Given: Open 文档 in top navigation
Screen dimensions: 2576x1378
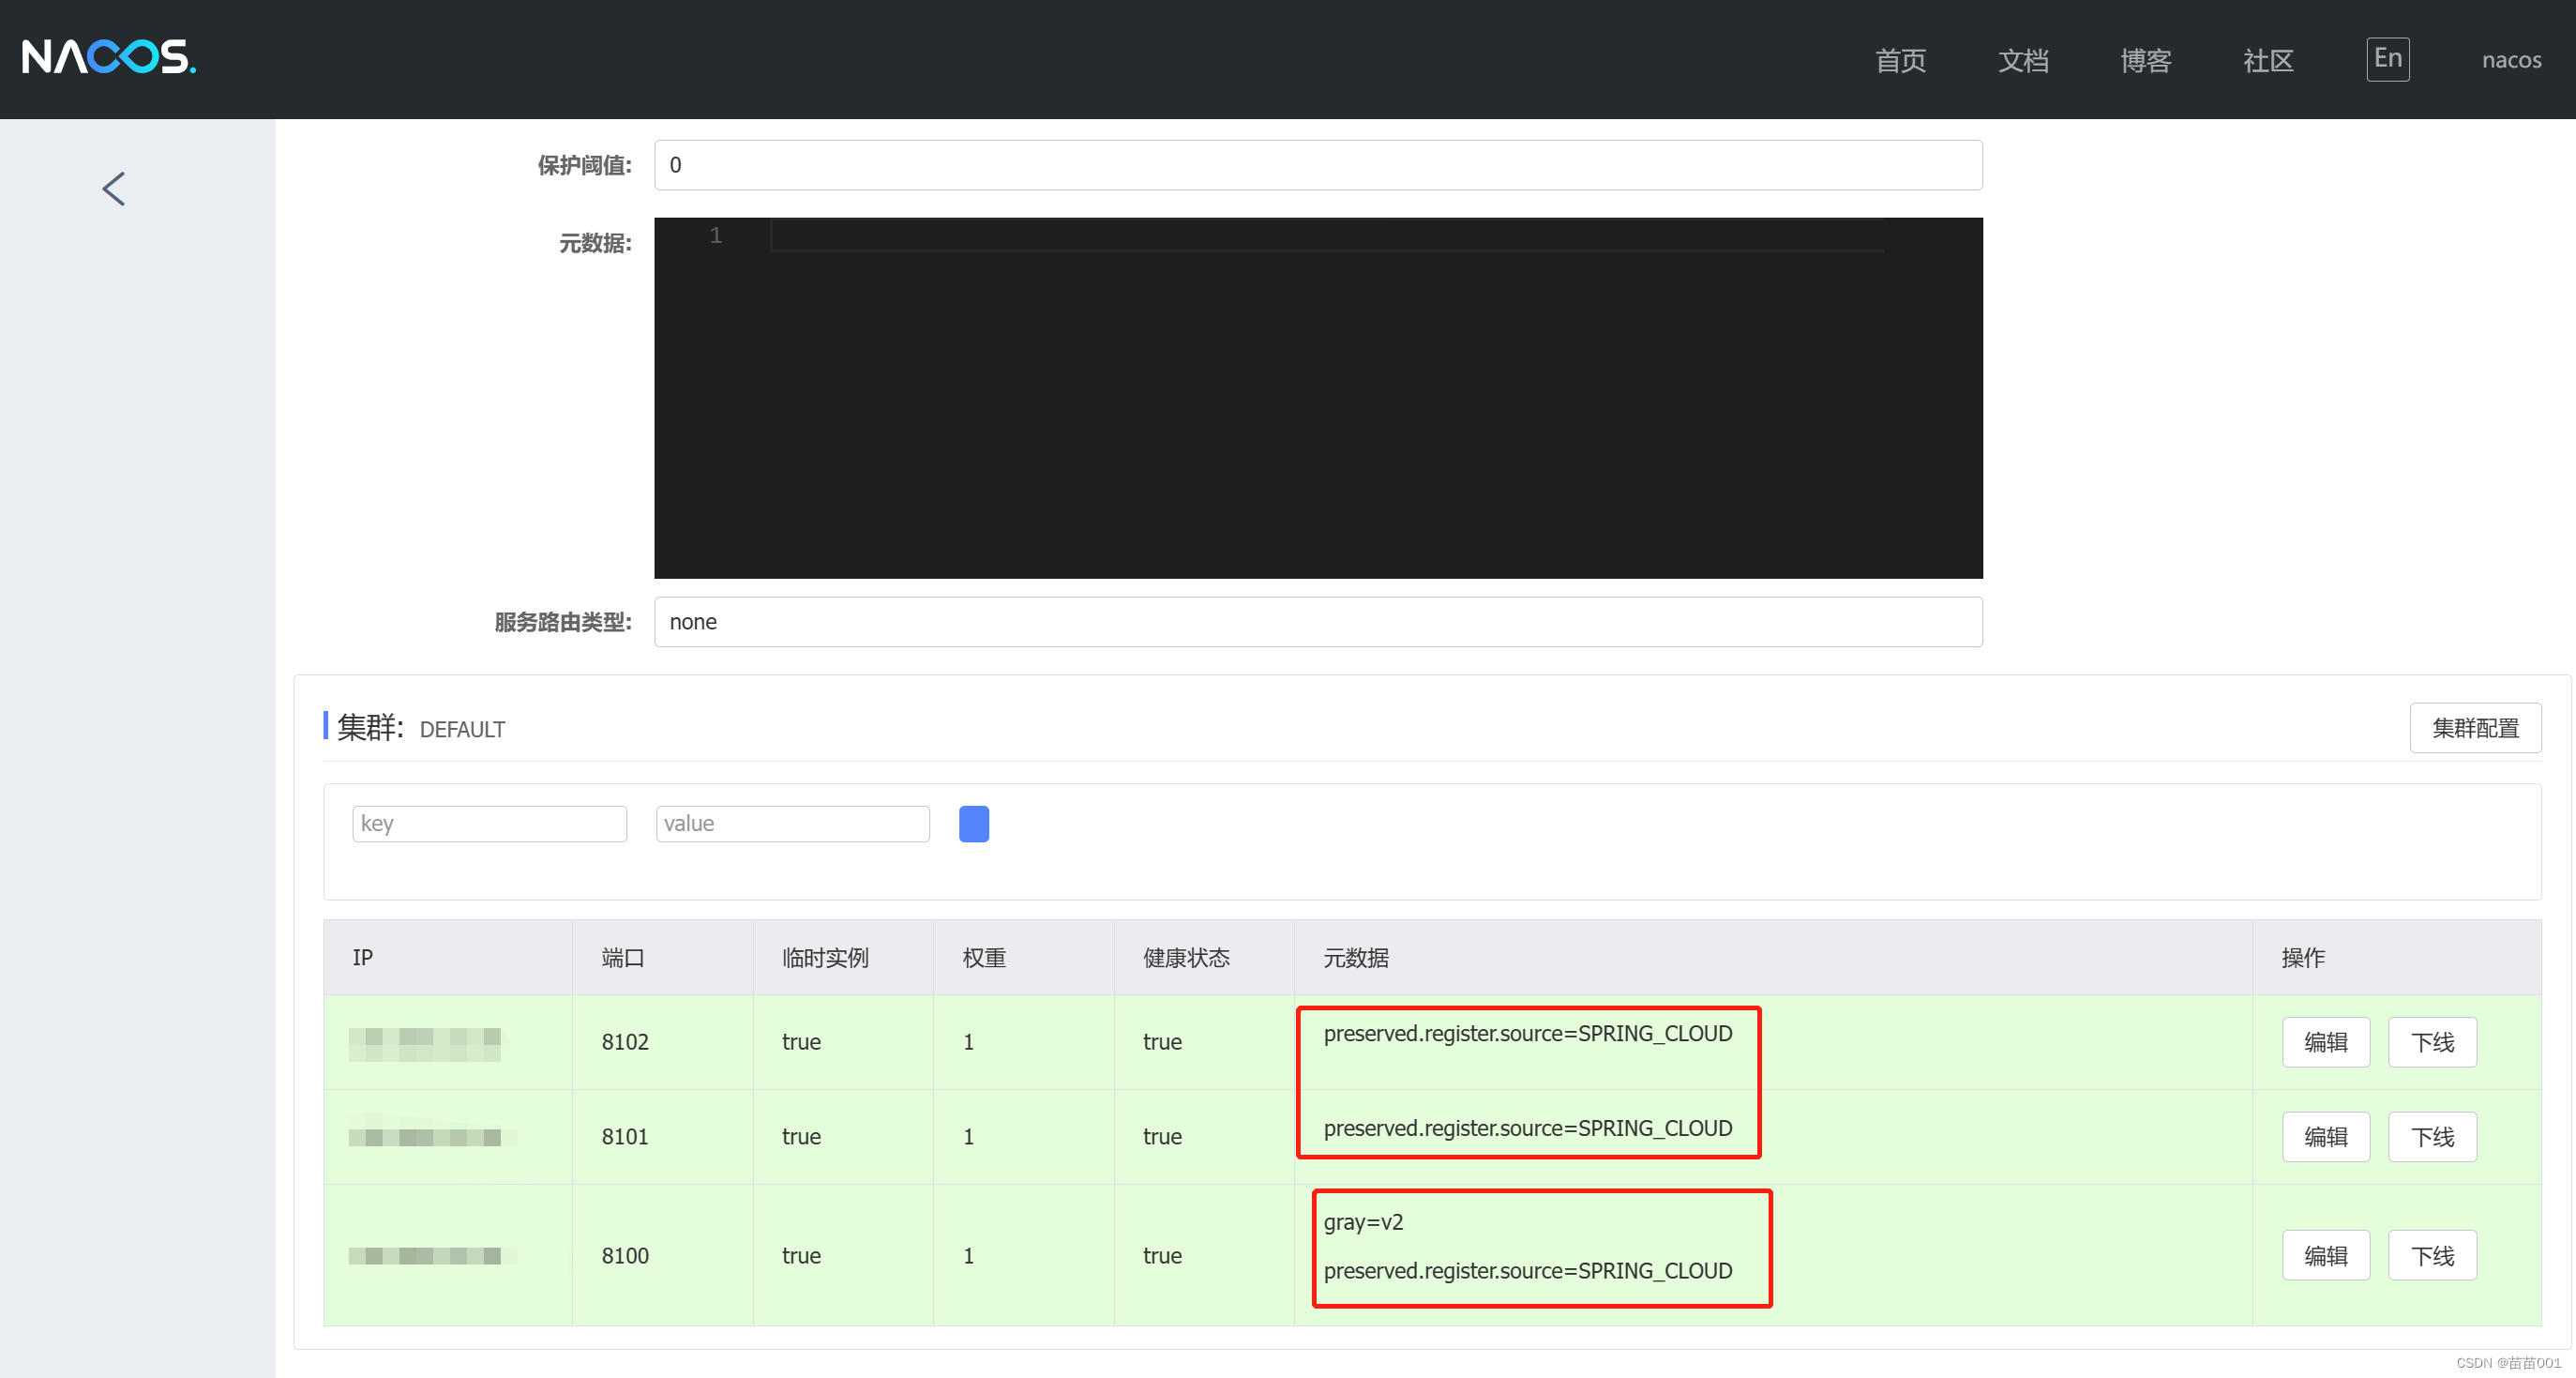Looking at the screenshot, I should point(2023,60).
